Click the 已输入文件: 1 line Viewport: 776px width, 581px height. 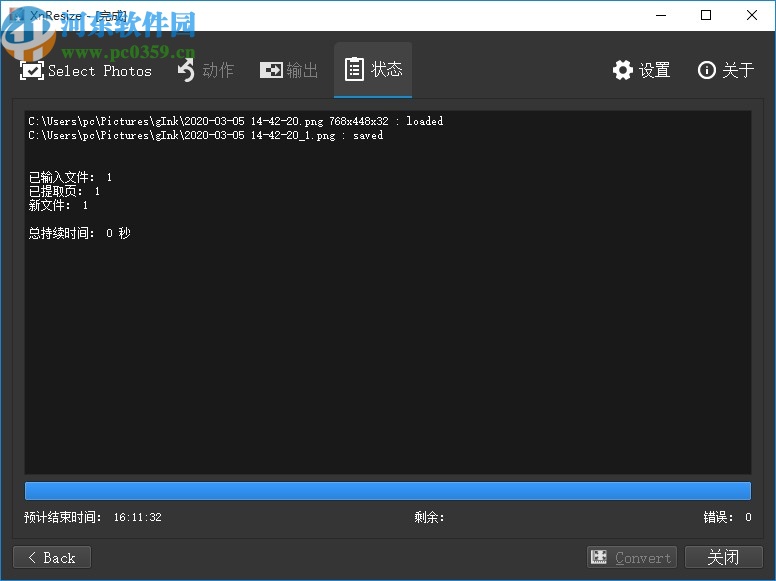point(70,177)
